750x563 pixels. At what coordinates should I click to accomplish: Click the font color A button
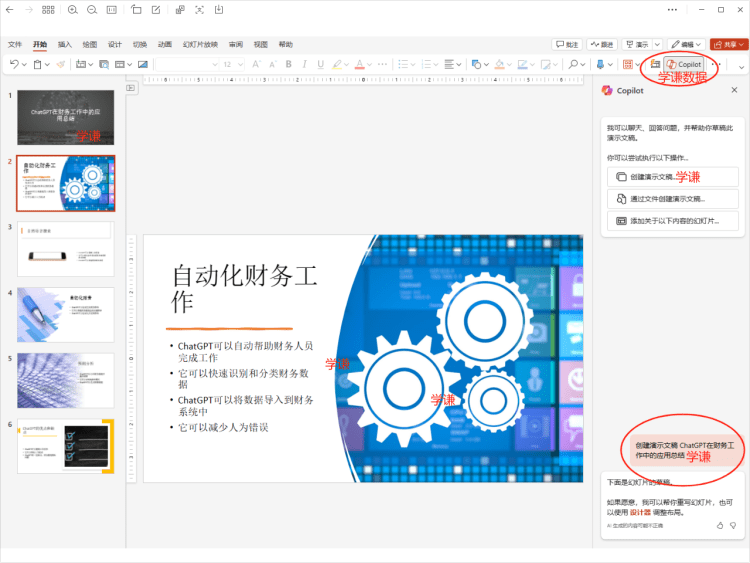(x=360, y=64)
